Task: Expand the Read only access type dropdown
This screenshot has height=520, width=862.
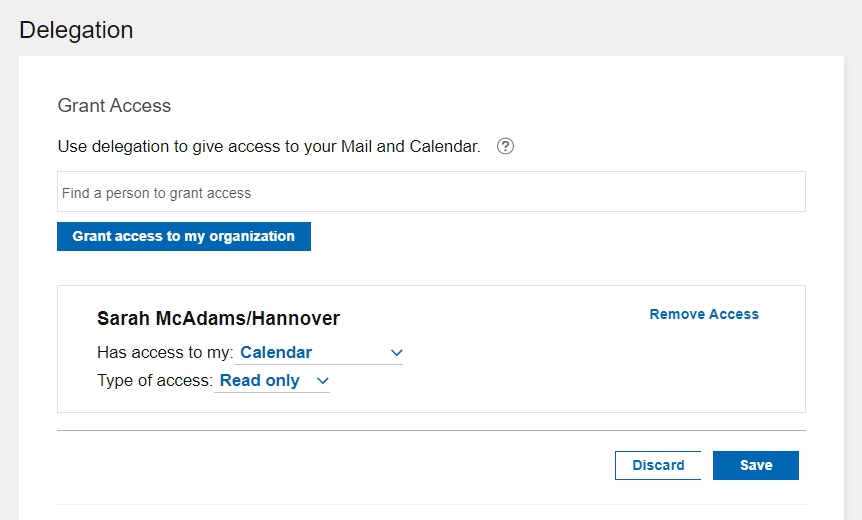Action: 272,381
